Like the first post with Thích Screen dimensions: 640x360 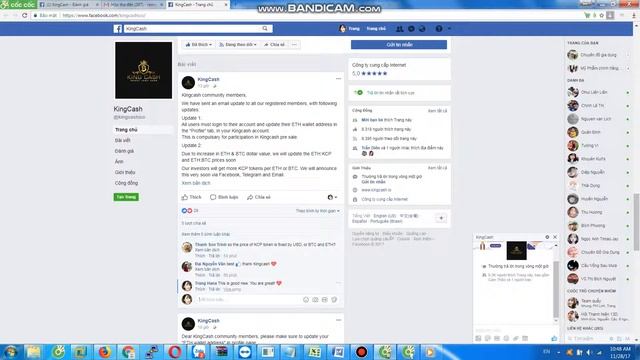tap(191, 197)
